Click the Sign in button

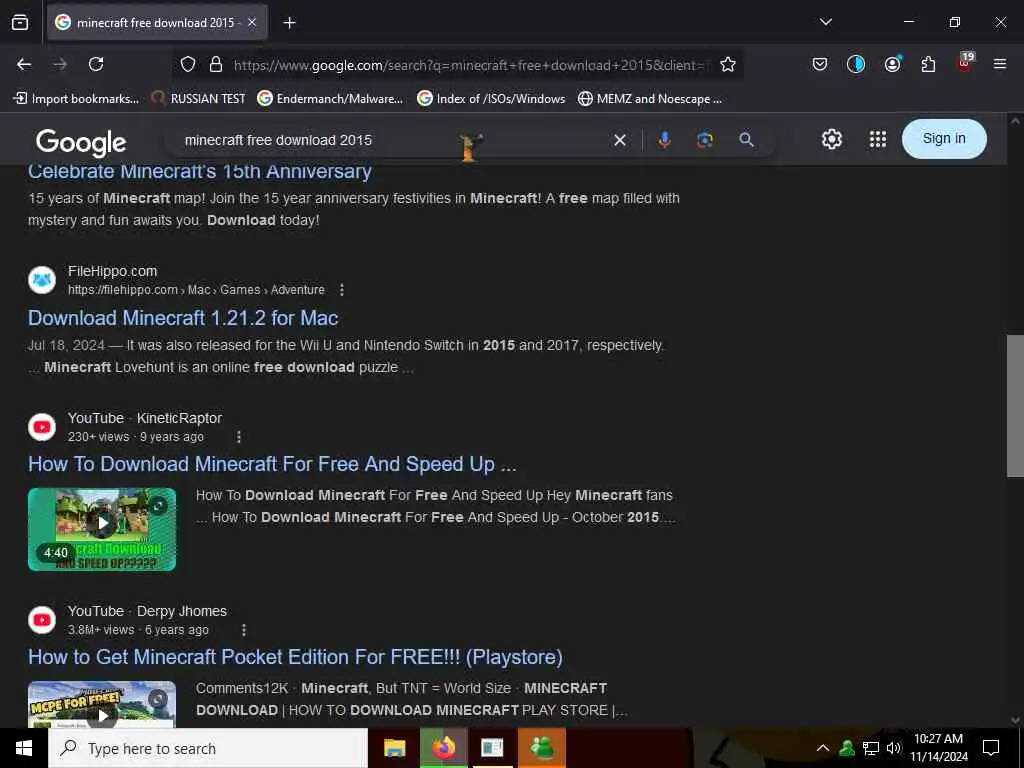pos(944,138)
